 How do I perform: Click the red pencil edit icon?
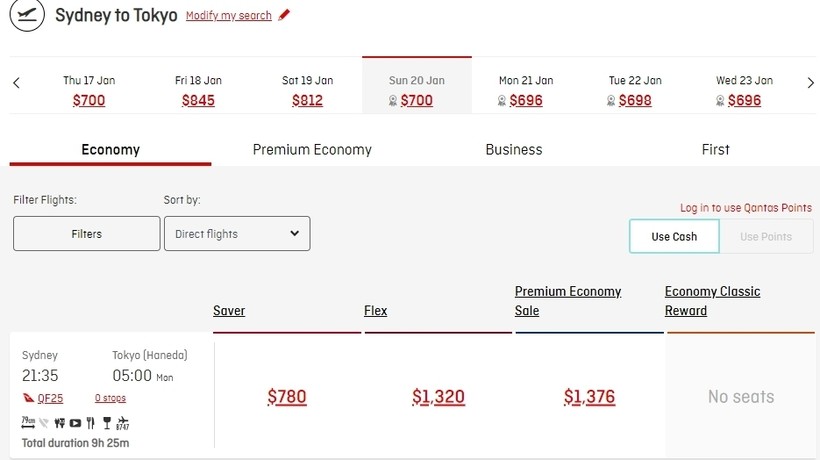pyautogui.click(x=284, y=15)
